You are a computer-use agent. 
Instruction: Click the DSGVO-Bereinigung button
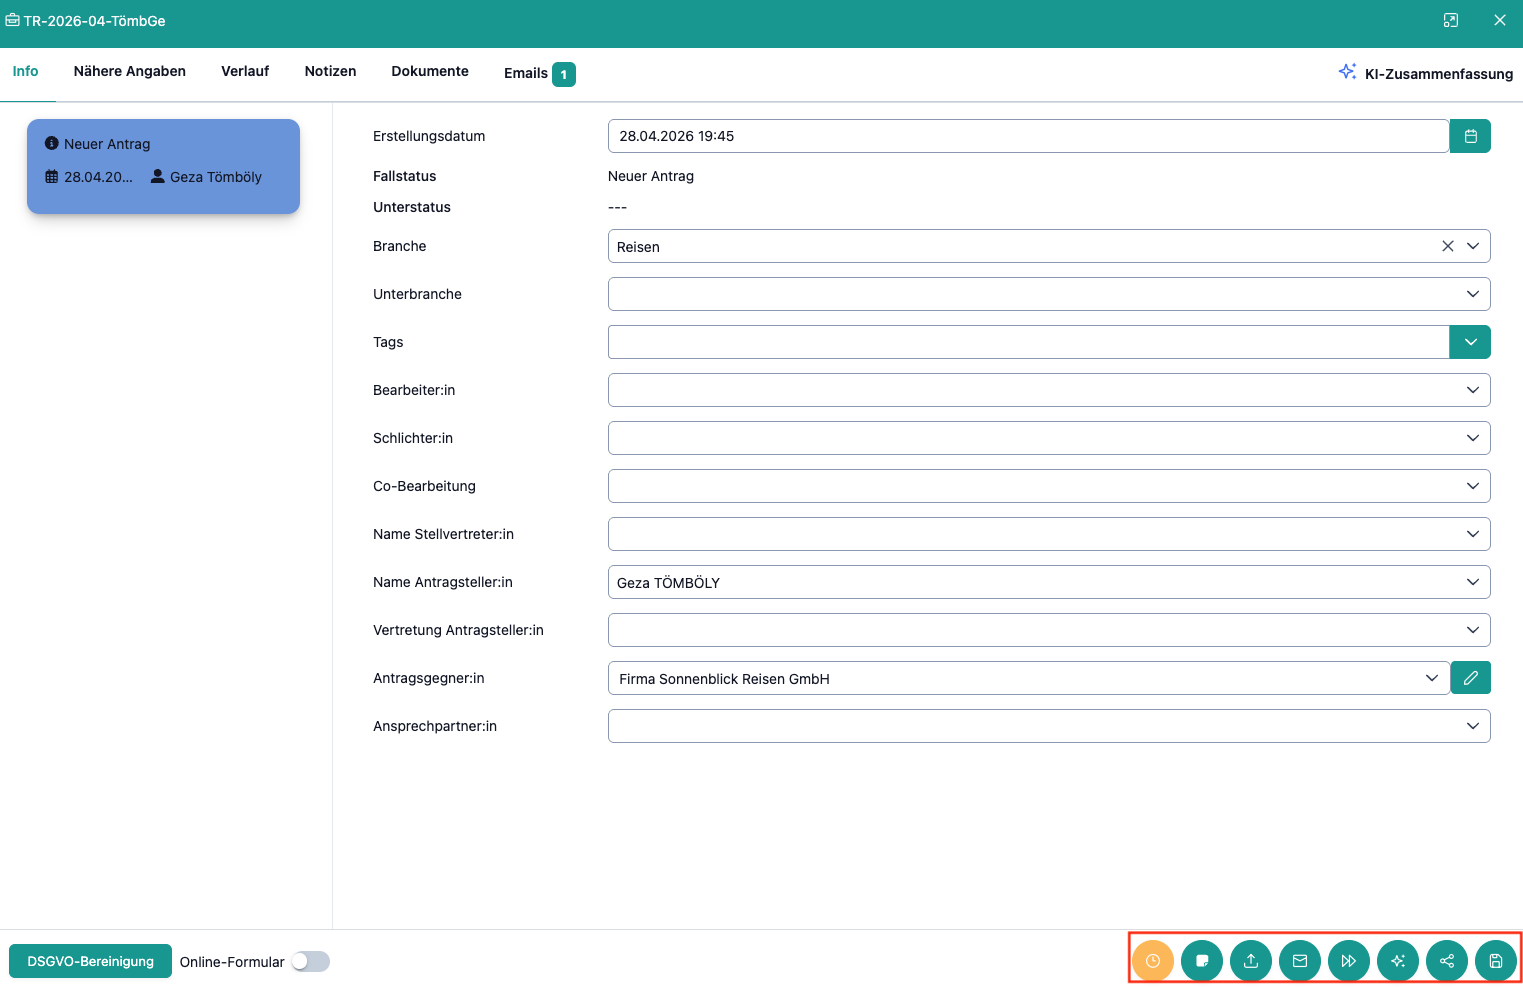pos(90,961)
